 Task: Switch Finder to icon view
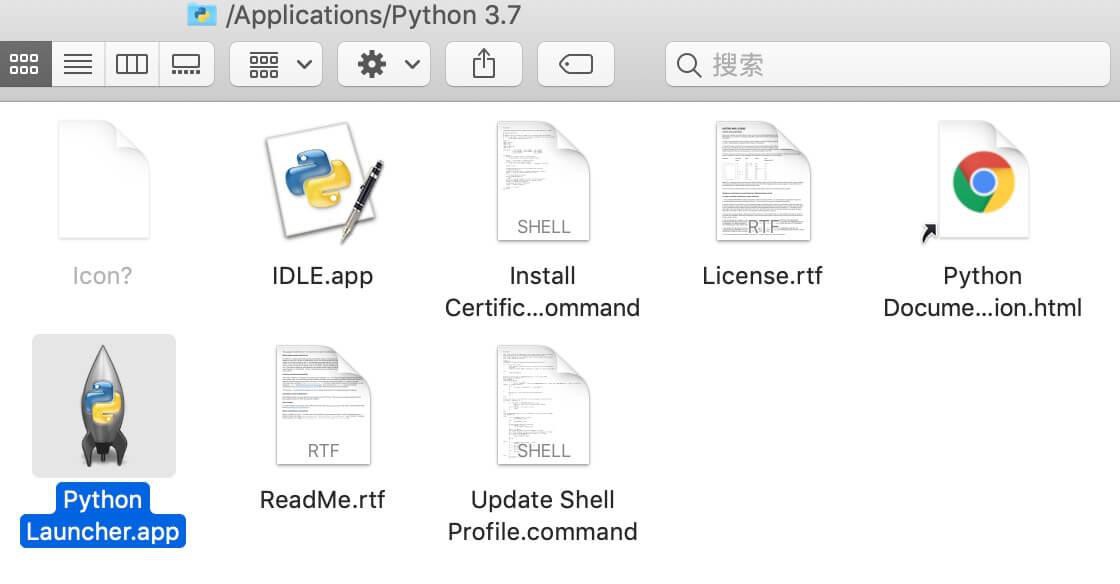click(x=25, y=64)
